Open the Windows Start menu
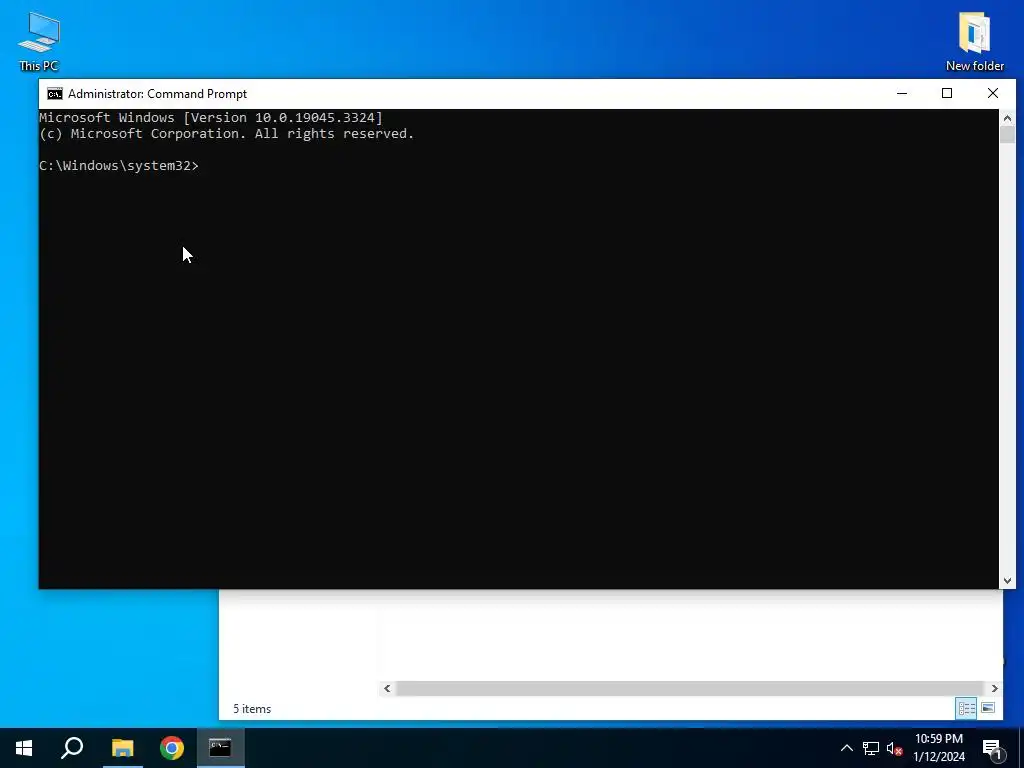This screenshot has width=1024, height=768. 24,748
